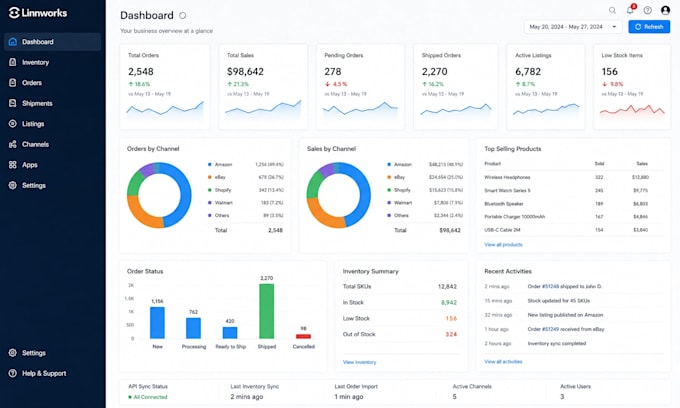Screen dimensions: 680x408
Task: Open the notifications bell
Action: (x=630, y=10)
